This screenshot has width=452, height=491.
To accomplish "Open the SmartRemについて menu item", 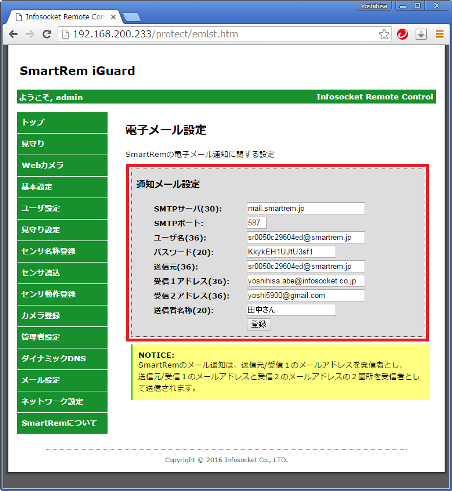I will (62, 423).
